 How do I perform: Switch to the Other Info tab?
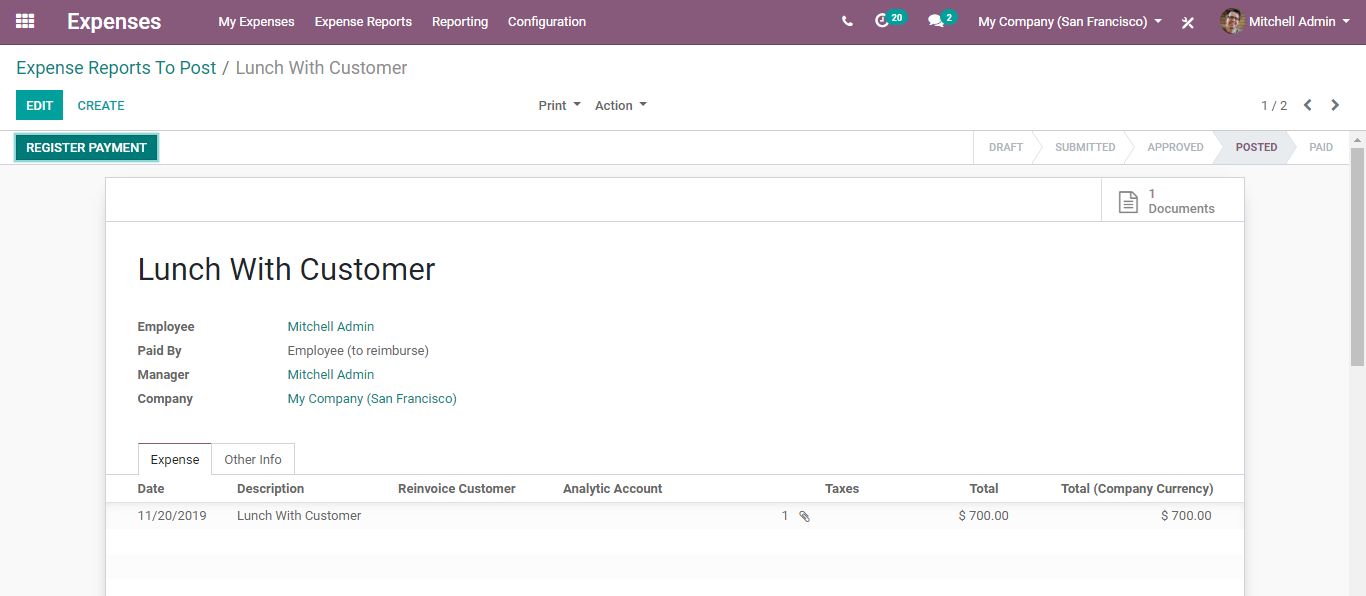[253, 459]
